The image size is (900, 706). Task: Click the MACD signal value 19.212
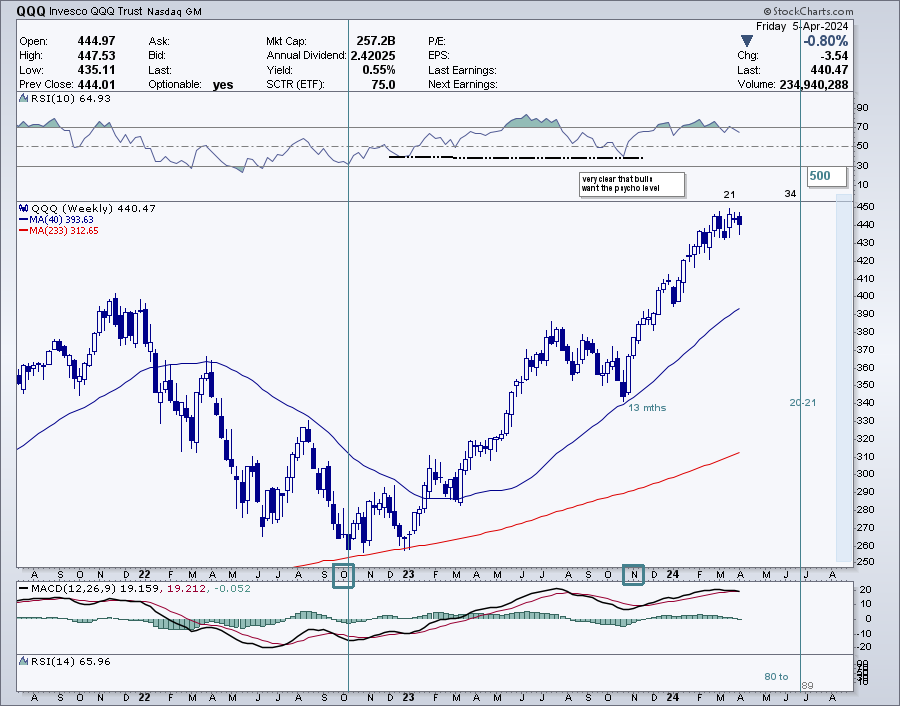[186, 588]
